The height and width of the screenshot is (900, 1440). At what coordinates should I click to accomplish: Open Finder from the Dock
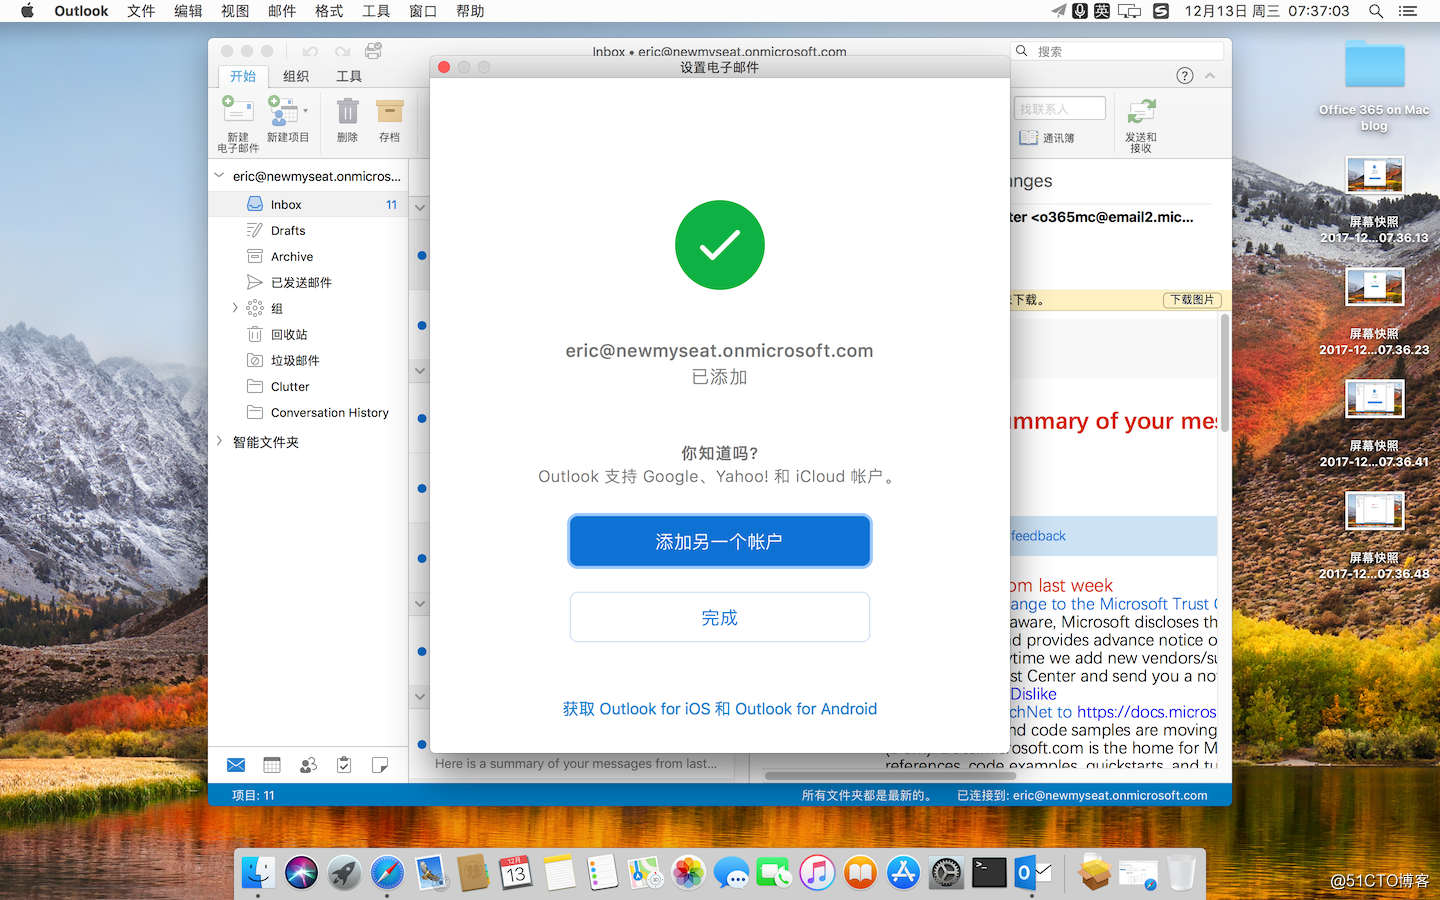pyautogui.click(x=258, y=873)
